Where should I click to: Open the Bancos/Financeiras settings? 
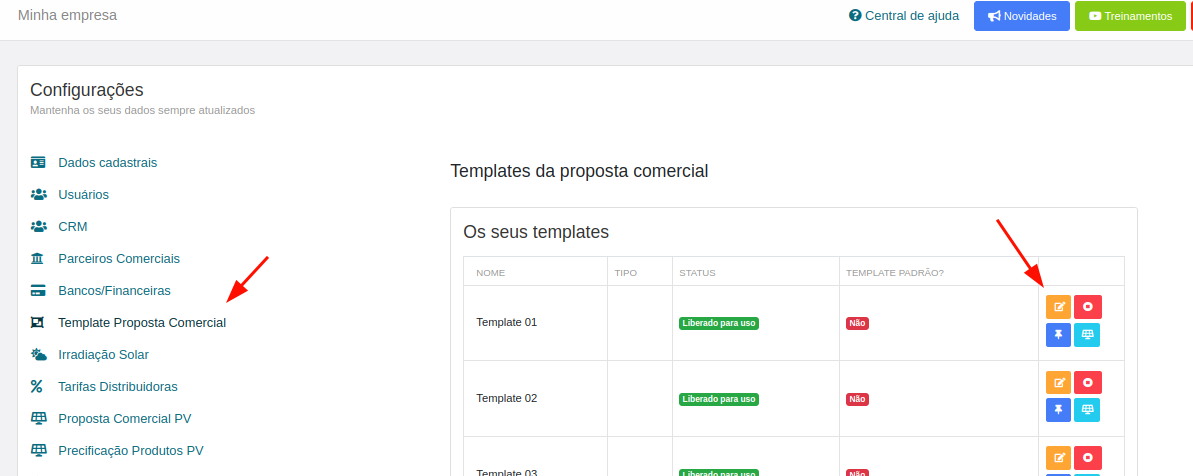[114, 290]
